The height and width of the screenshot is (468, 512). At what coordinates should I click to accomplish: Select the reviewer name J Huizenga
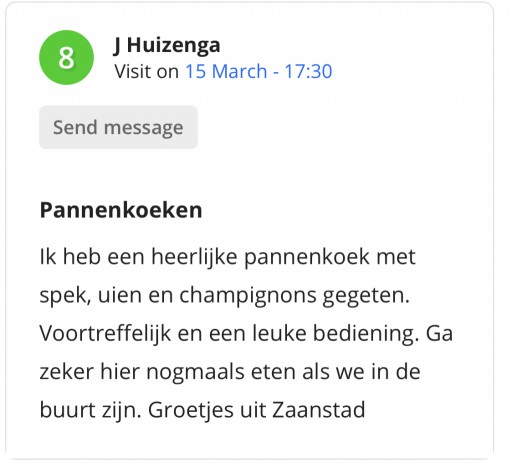tap(167, 45)
